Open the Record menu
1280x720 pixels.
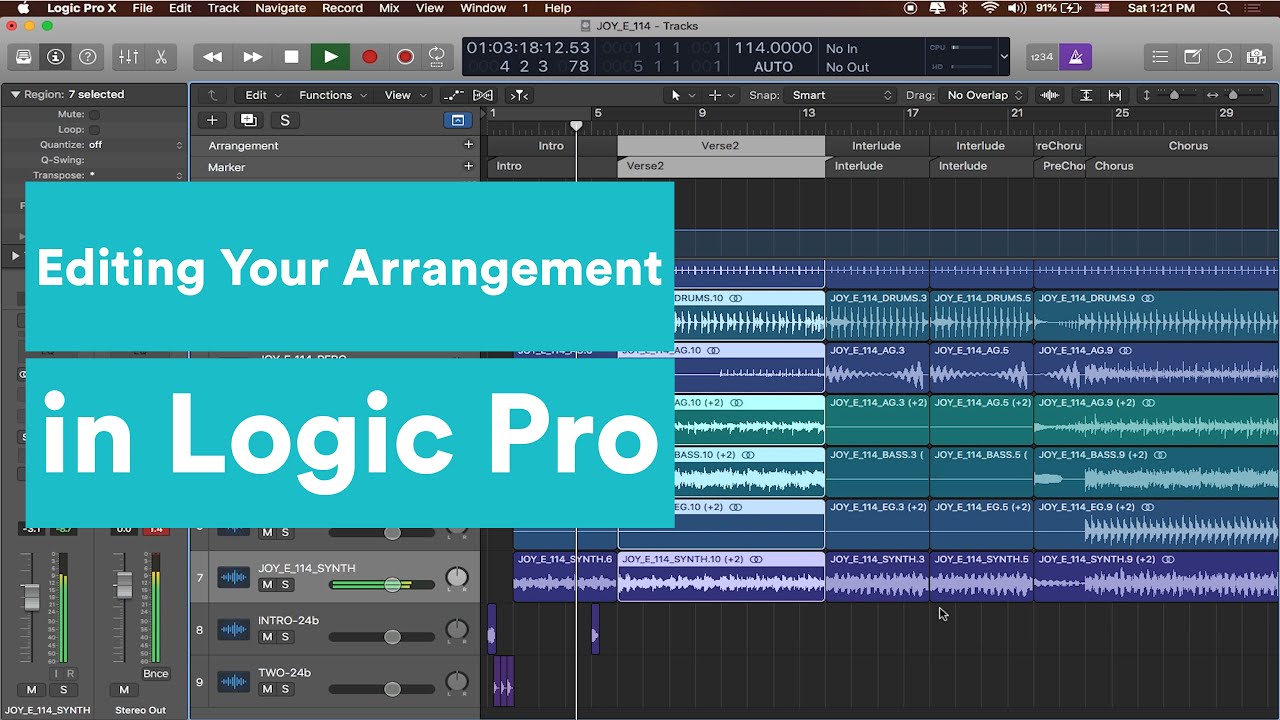pyautogui.click(x=342, y=8)
